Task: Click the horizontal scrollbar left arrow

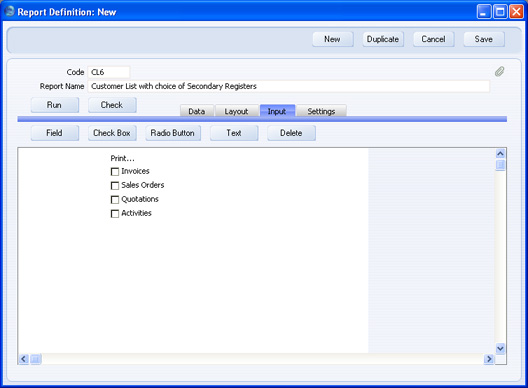Action: 23,359
